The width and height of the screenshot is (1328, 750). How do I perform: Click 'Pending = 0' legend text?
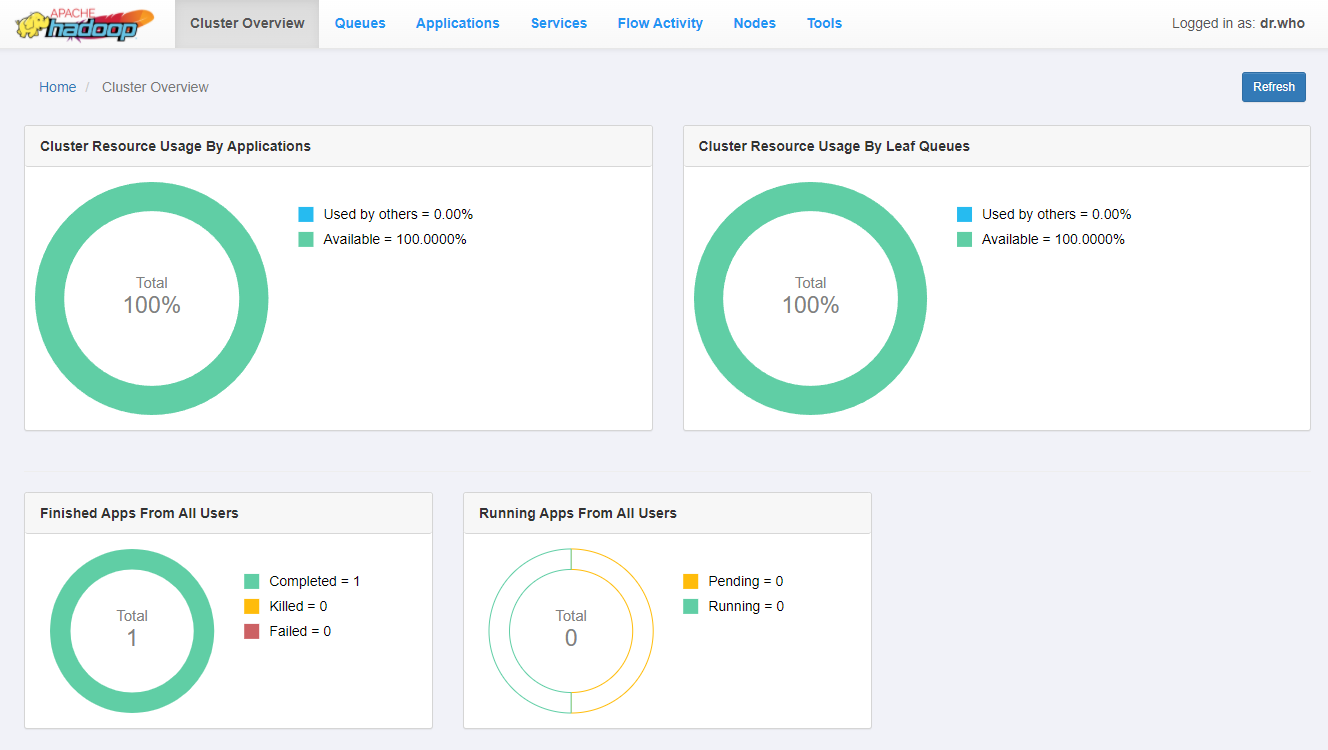(x=746, y=581)
